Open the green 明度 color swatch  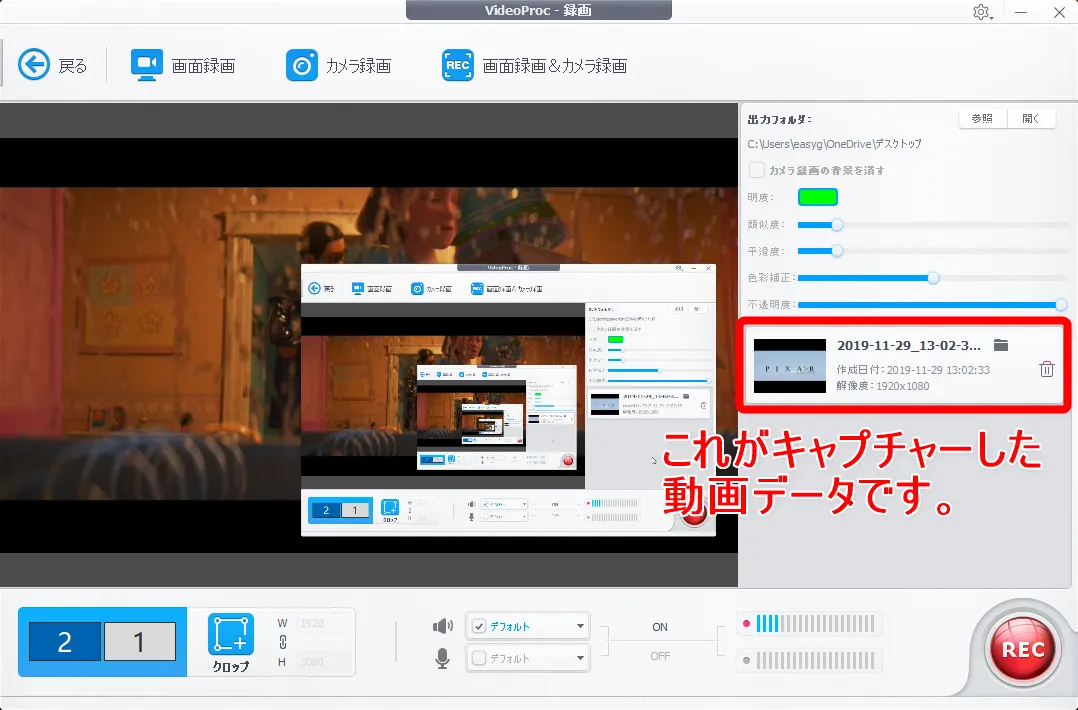tap(817, 197)
